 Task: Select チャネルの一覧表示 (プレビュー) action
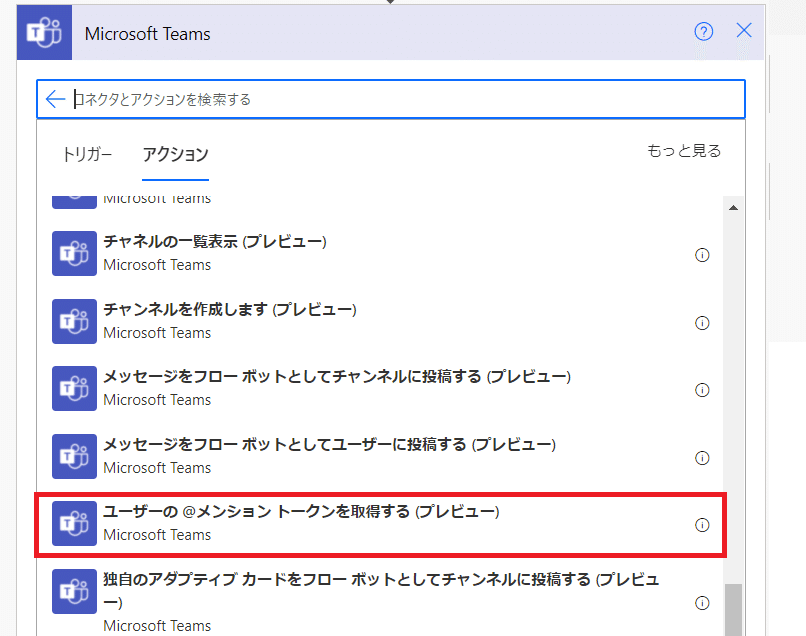point(380,253)
